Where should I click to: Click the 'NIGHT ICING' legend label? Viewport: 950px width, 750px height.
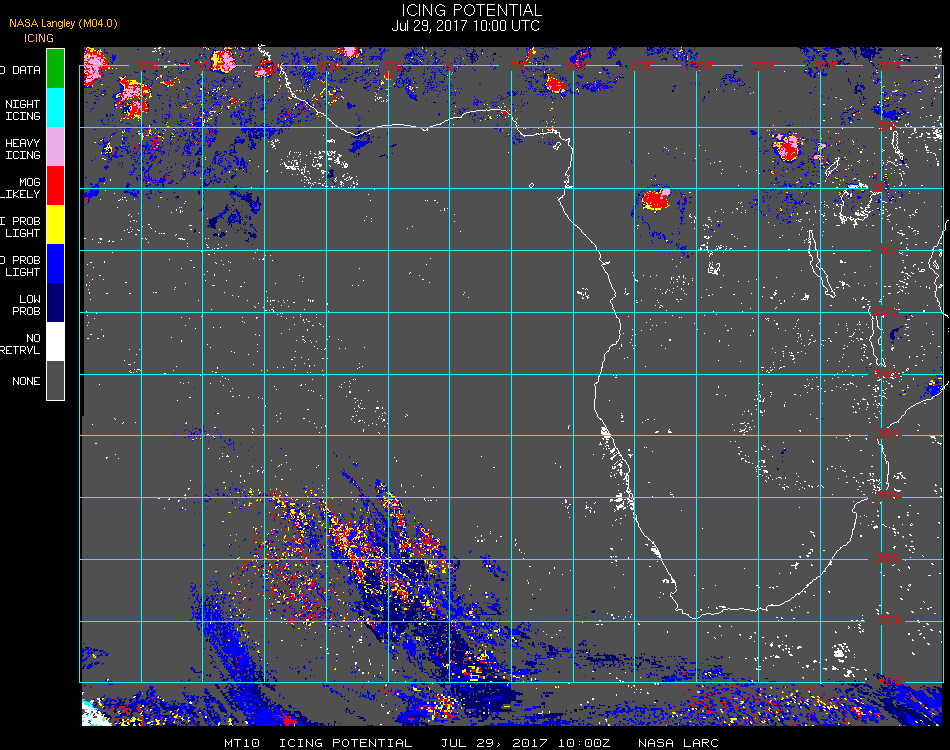click(22, 110)
